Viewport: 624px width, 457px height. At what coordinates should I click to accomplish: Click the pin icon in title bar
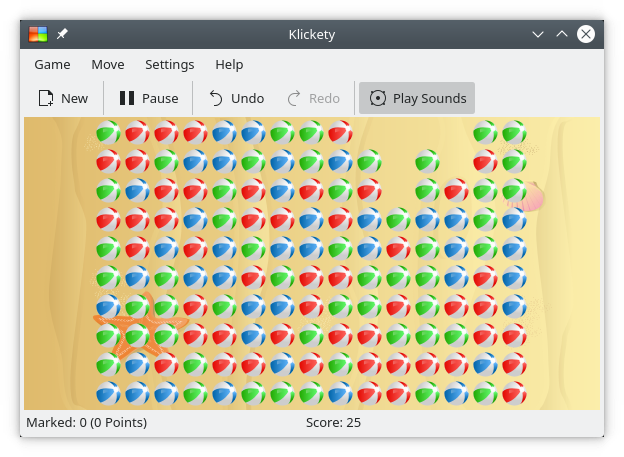[x=62, y=34]
